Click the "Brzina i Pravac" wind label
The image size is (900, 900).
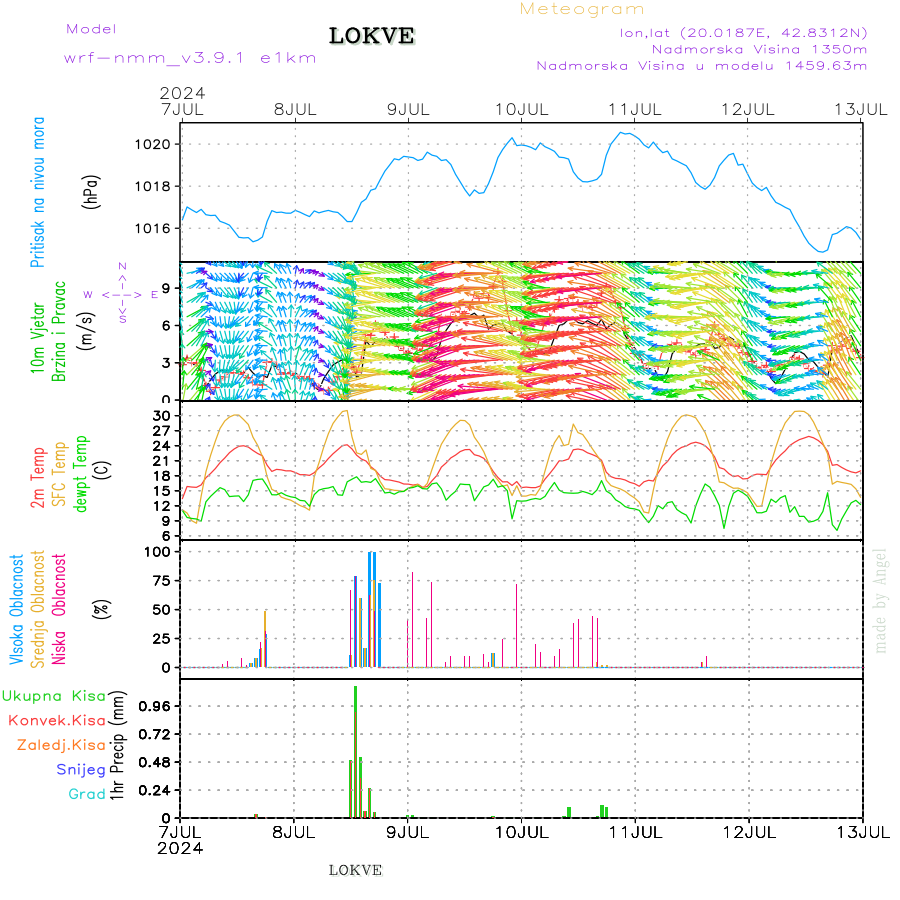tap(59, 331)
